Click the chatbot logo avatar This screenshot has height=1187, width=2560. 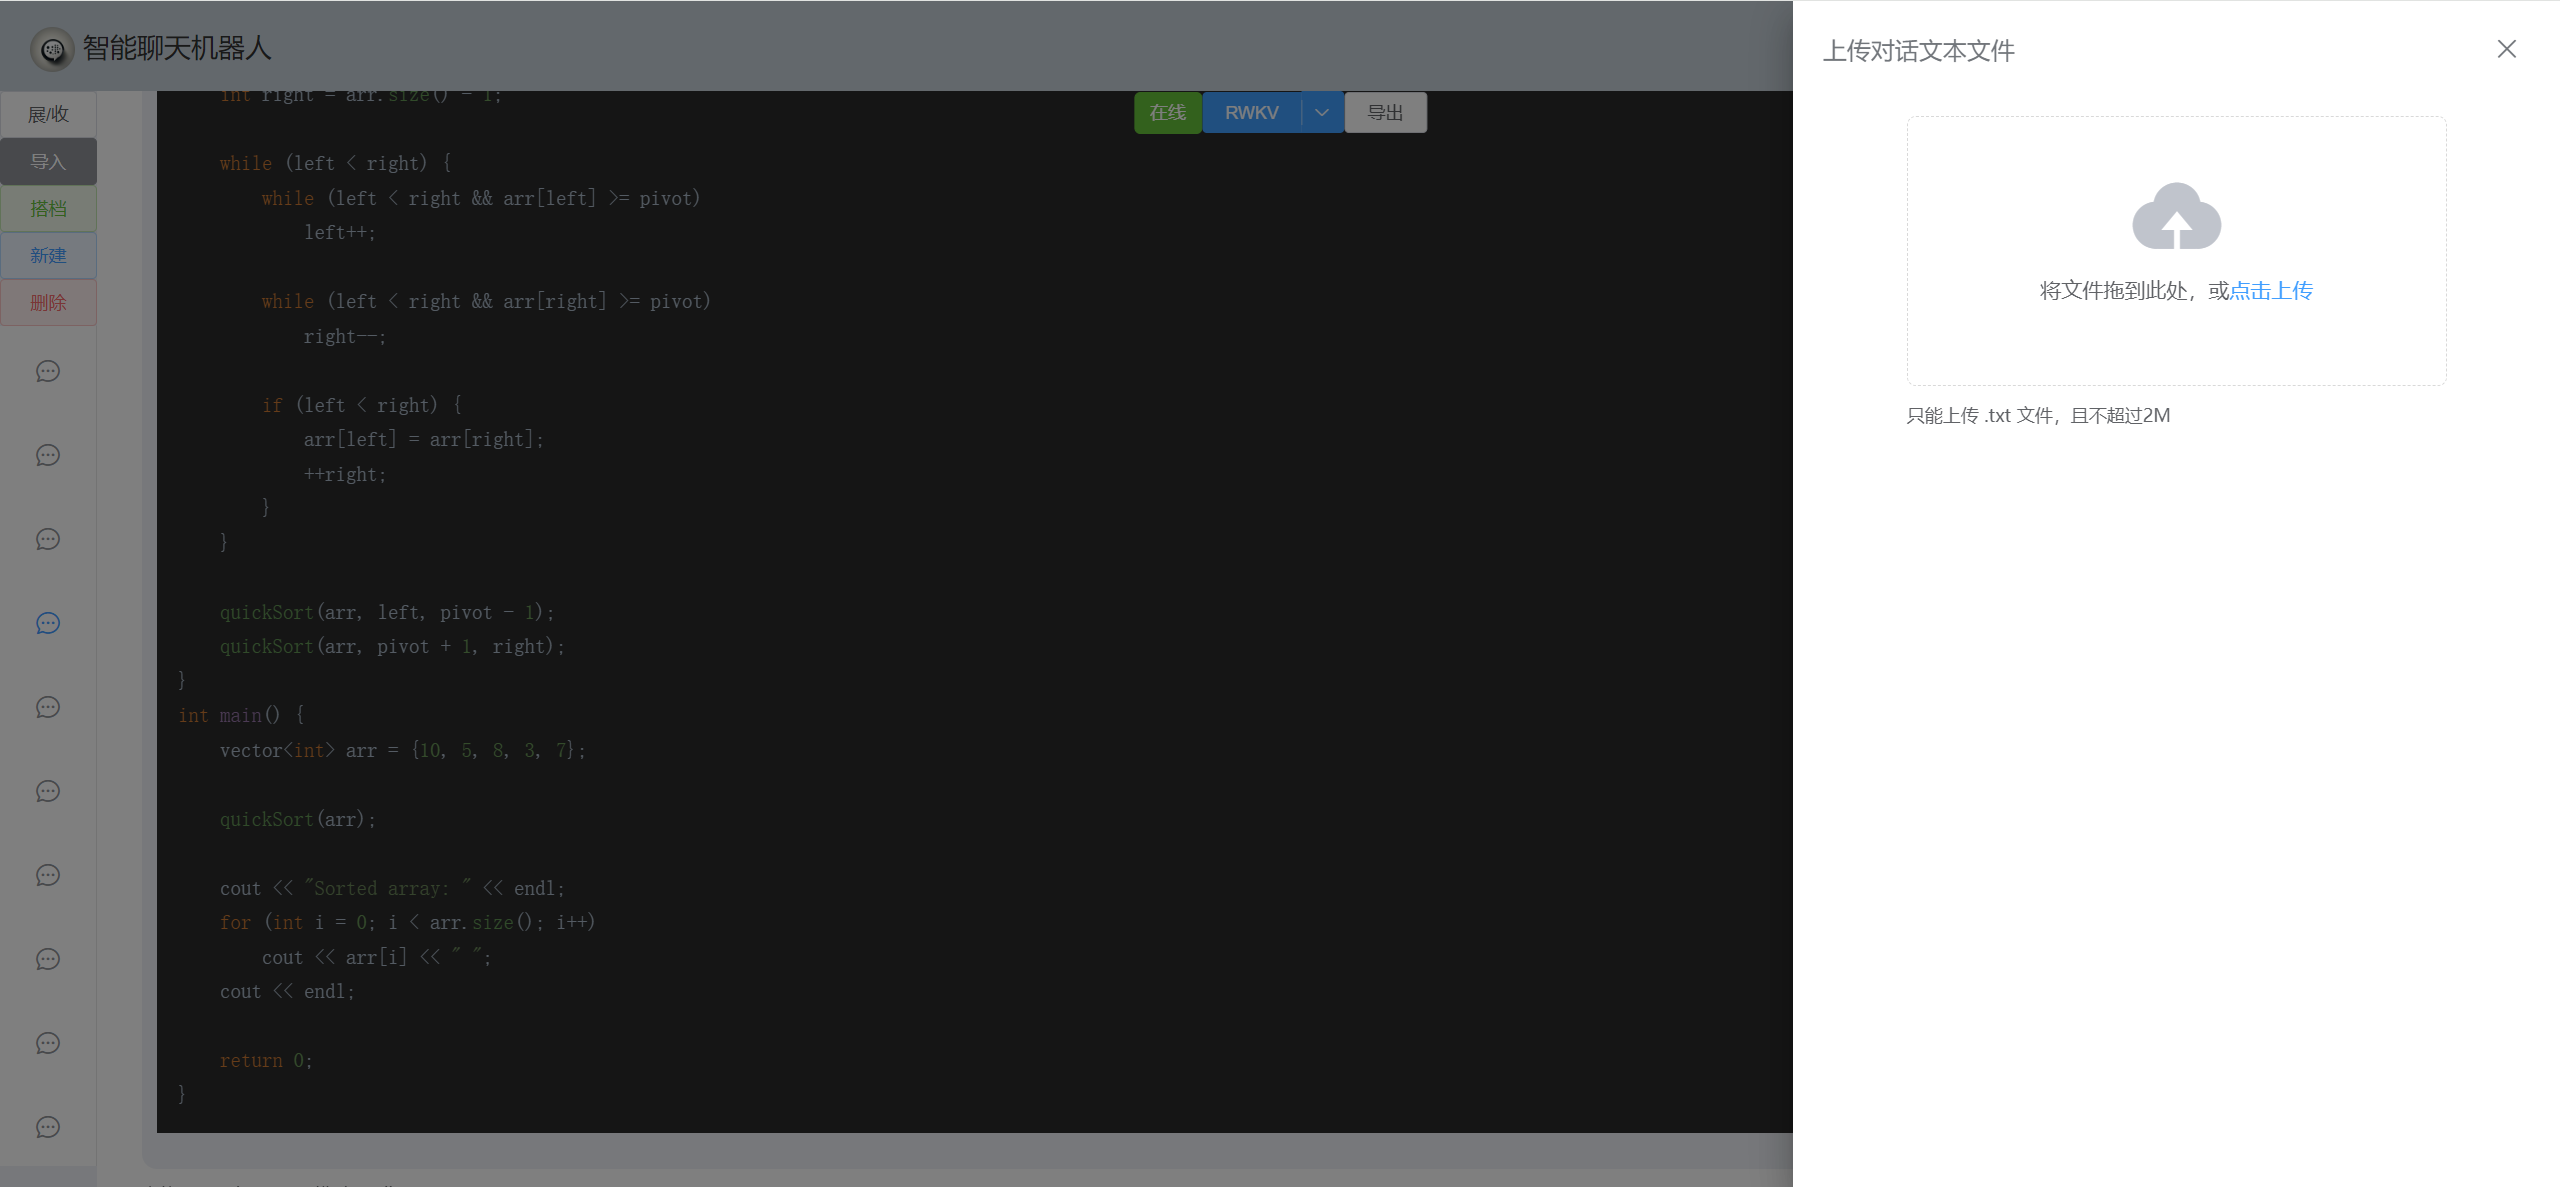(x=52, y=48)
